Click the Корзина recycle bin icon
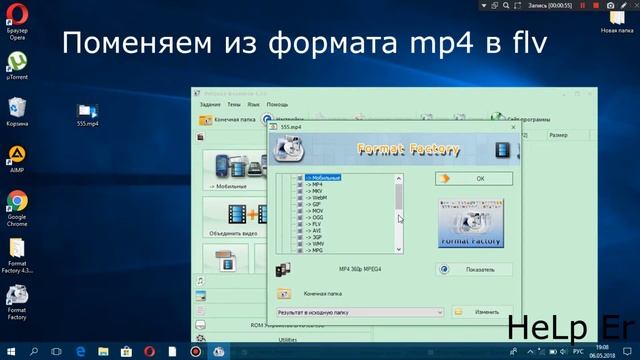This screenshot has height=360, width=640. click(x=17, y=111)
